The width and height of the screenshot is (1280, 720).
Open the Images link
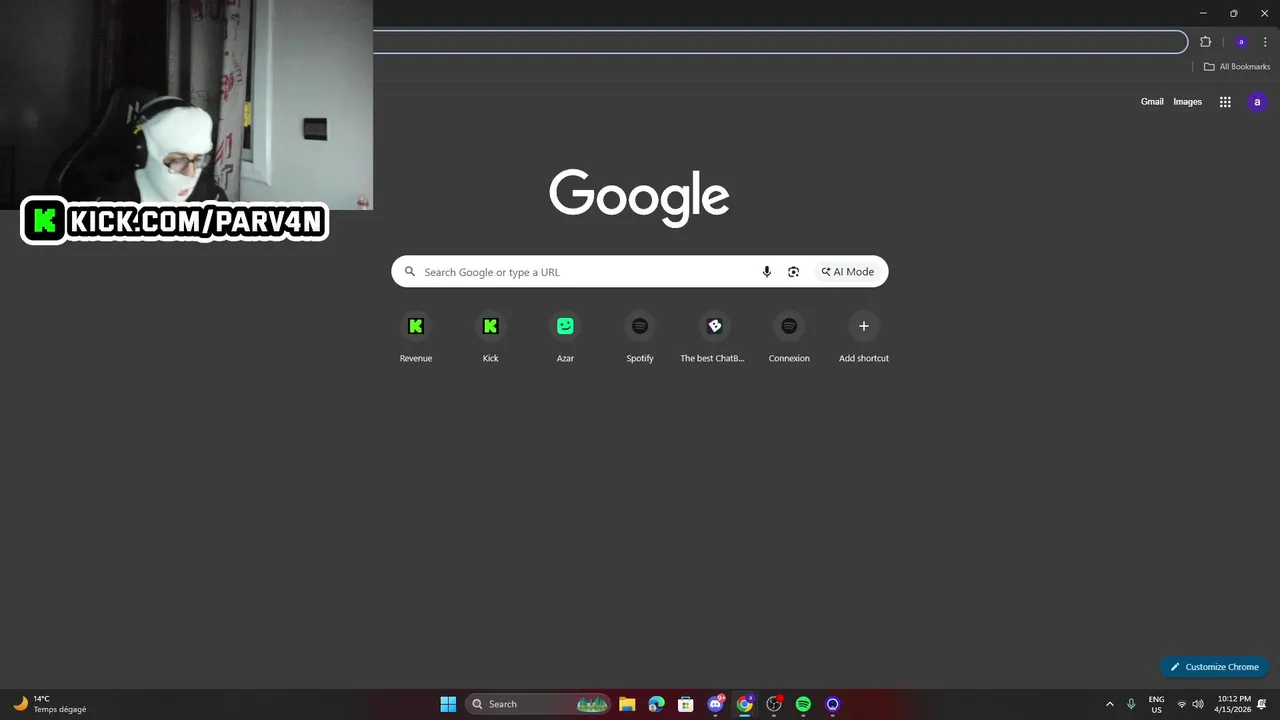coord(1187,102)
